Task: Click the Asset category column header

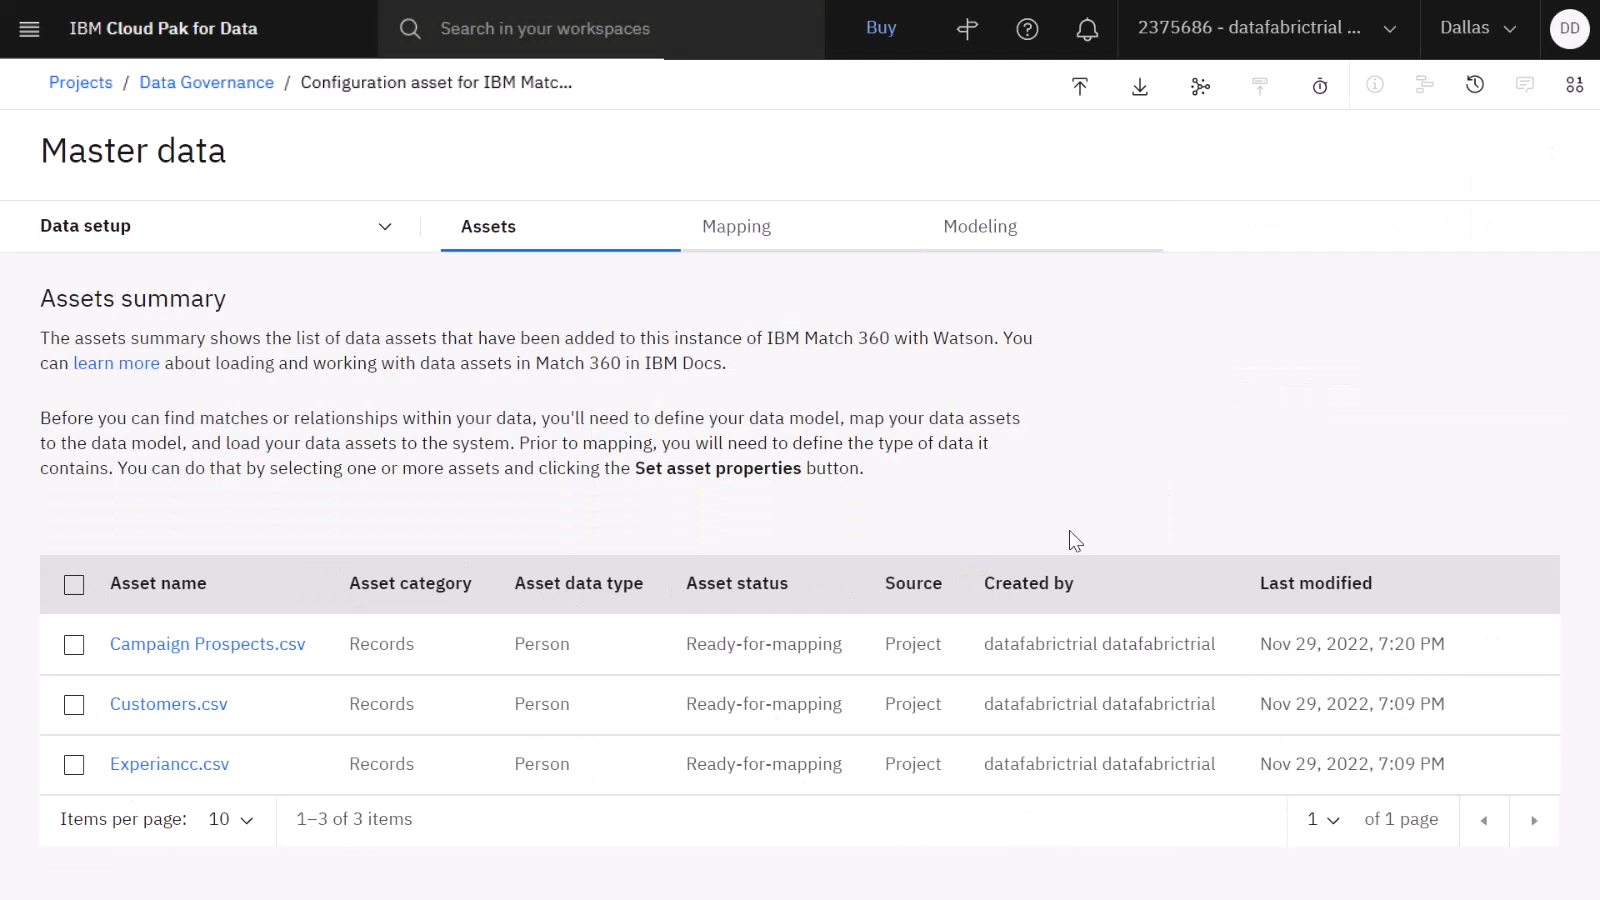Action: [410, 583]
